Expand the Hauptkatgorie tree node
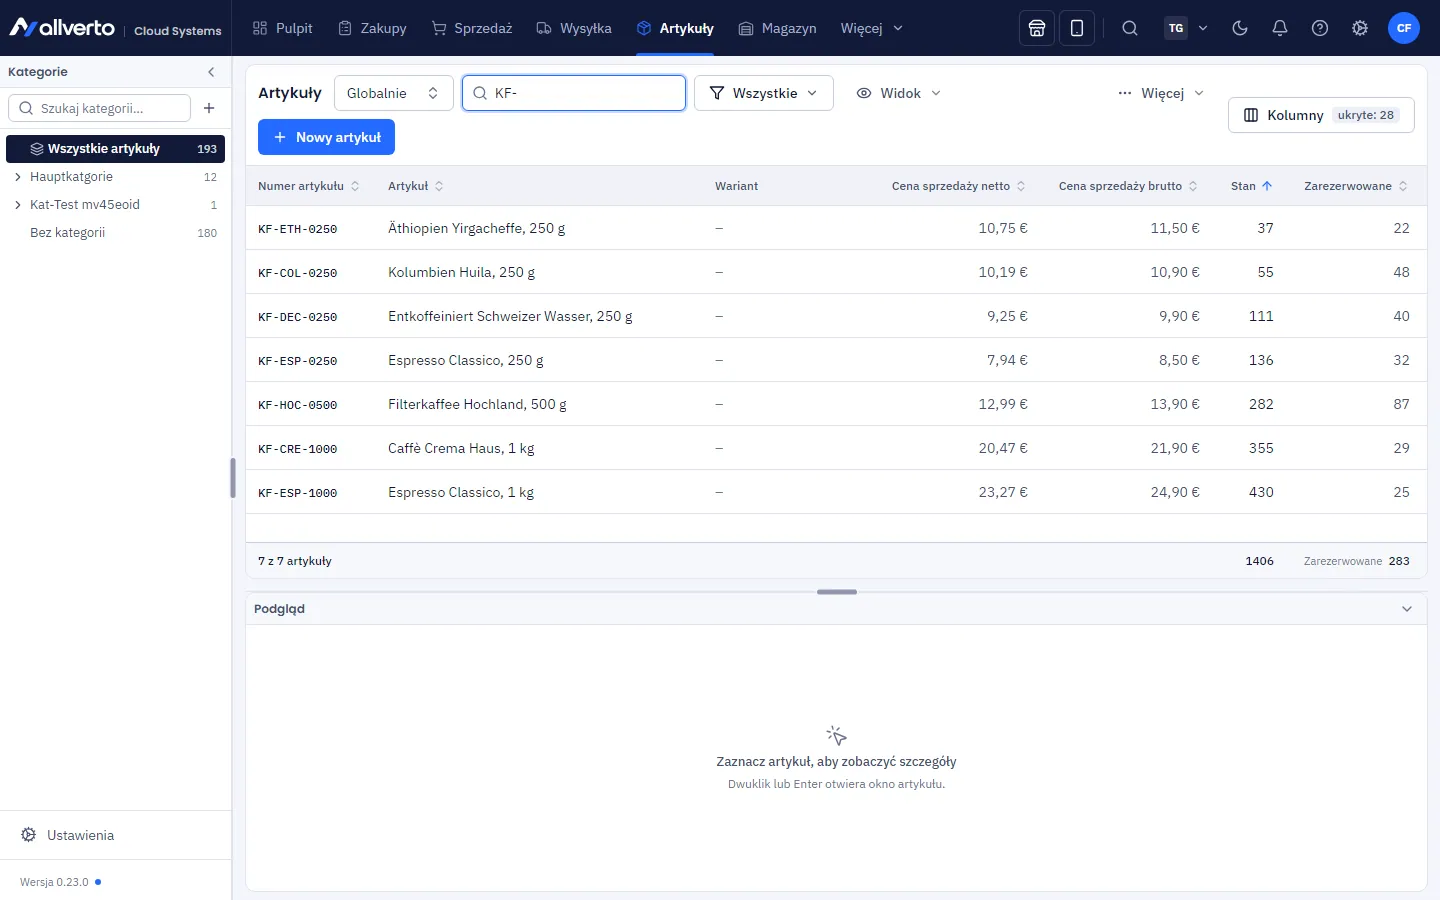 (18, 177)
